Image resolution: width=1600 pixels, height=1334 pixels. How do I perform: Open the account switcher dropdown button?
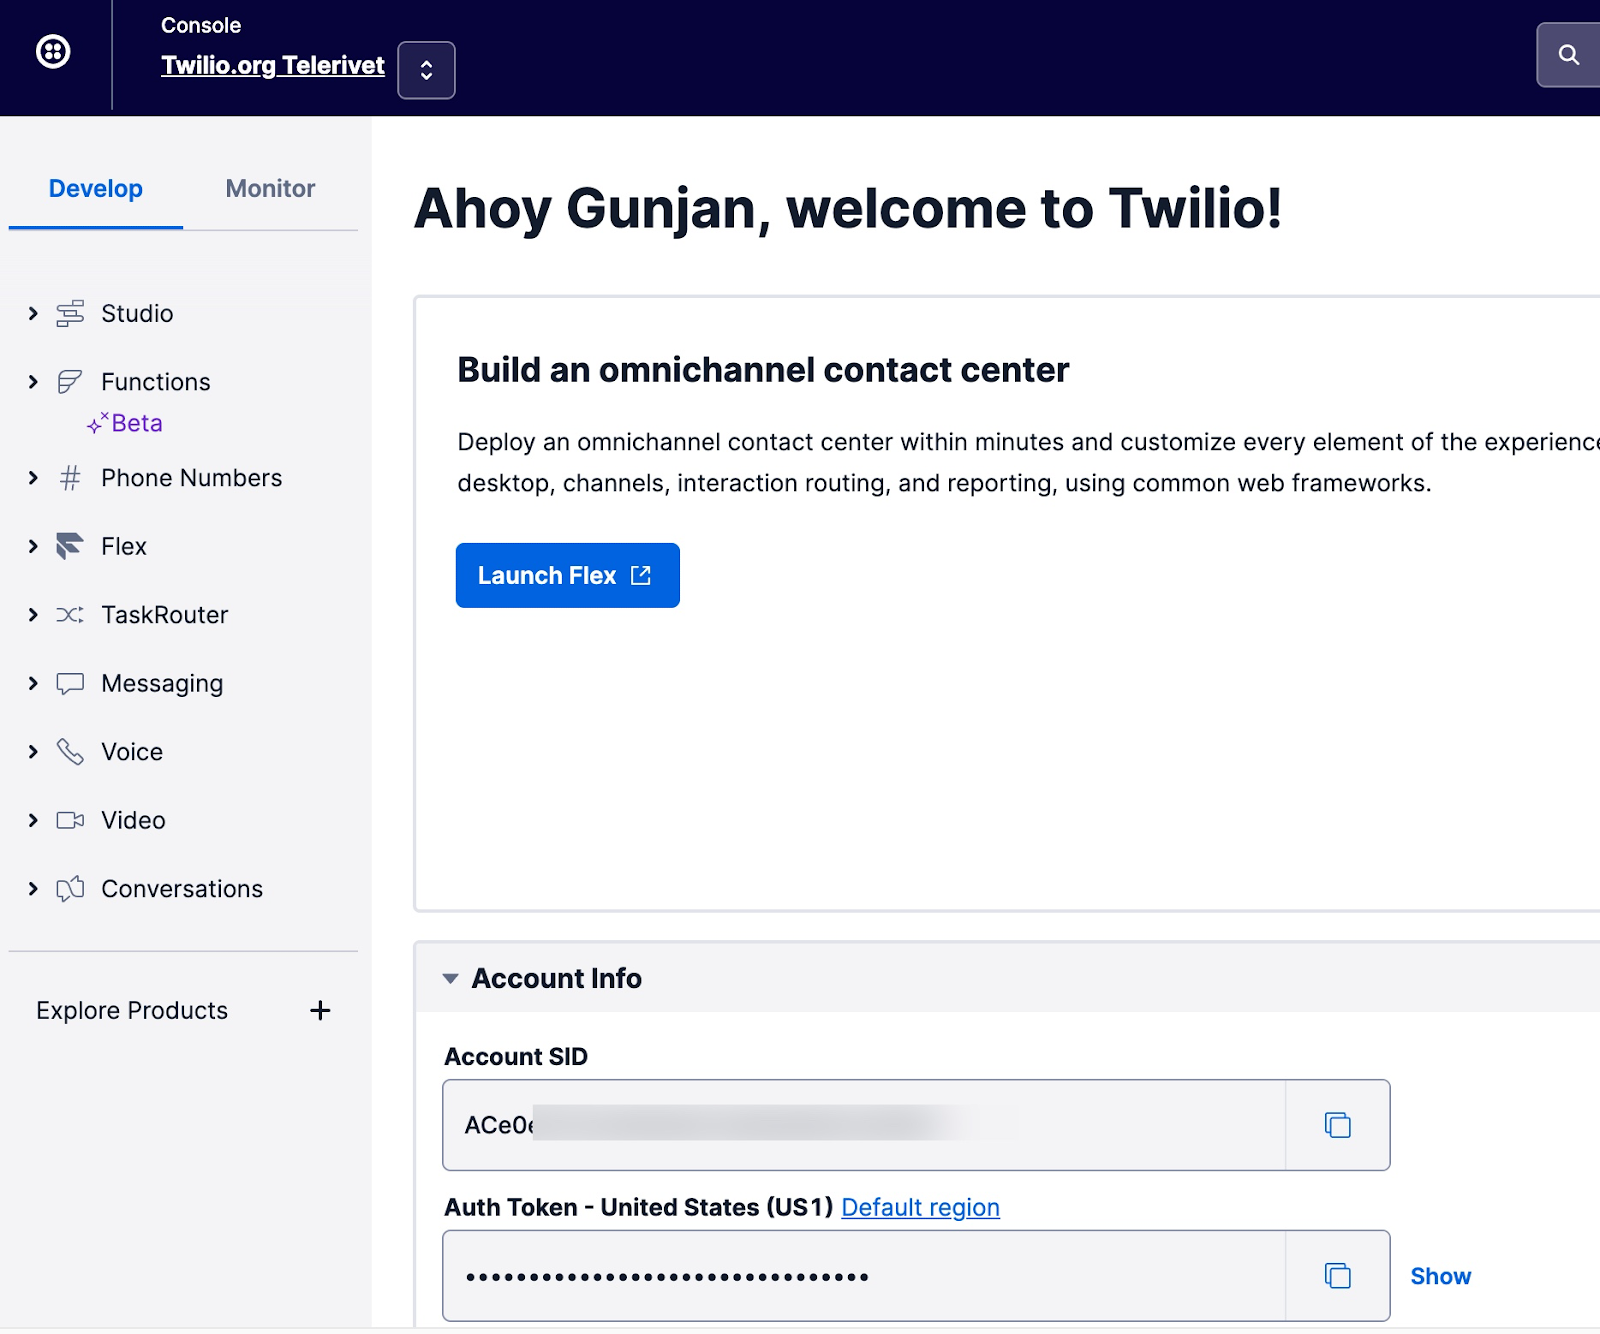point(426,70)
